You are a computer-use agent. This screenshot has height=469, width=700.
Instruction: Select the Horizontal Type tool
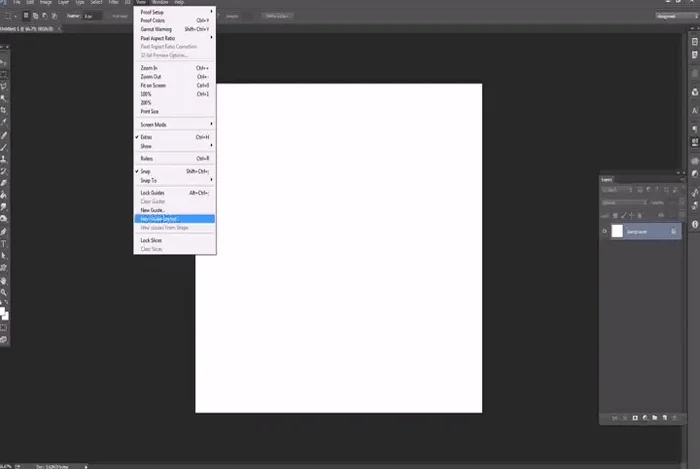coord(4,244)
